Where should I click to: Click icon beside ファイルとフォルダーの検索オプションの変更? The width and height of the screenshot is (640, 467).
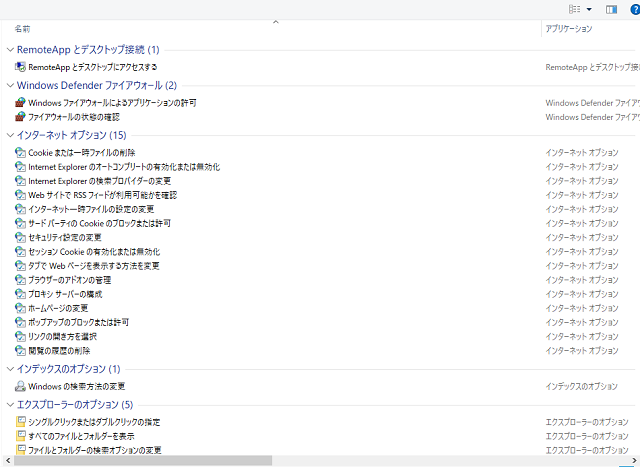pos(20,450)
